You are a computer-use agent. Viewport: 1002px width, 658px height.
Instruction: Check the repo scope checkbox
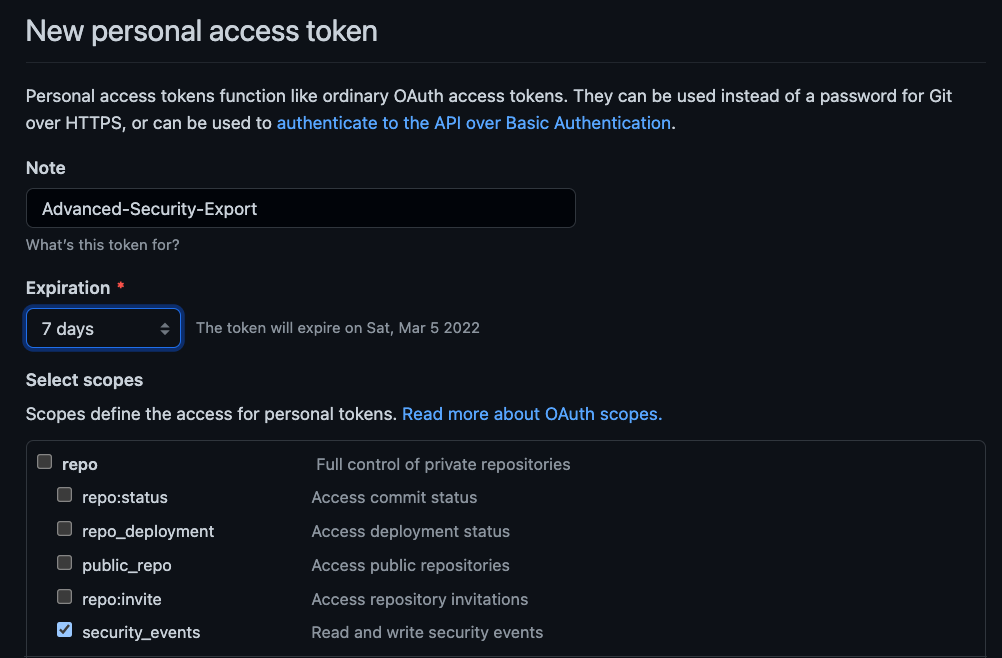(44, 462)
